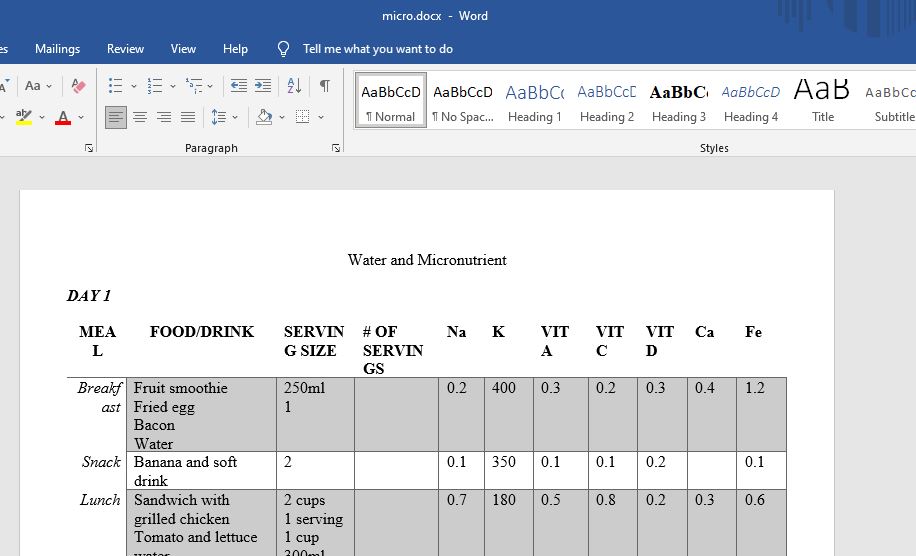Apply Borders icon

point(303,117)
